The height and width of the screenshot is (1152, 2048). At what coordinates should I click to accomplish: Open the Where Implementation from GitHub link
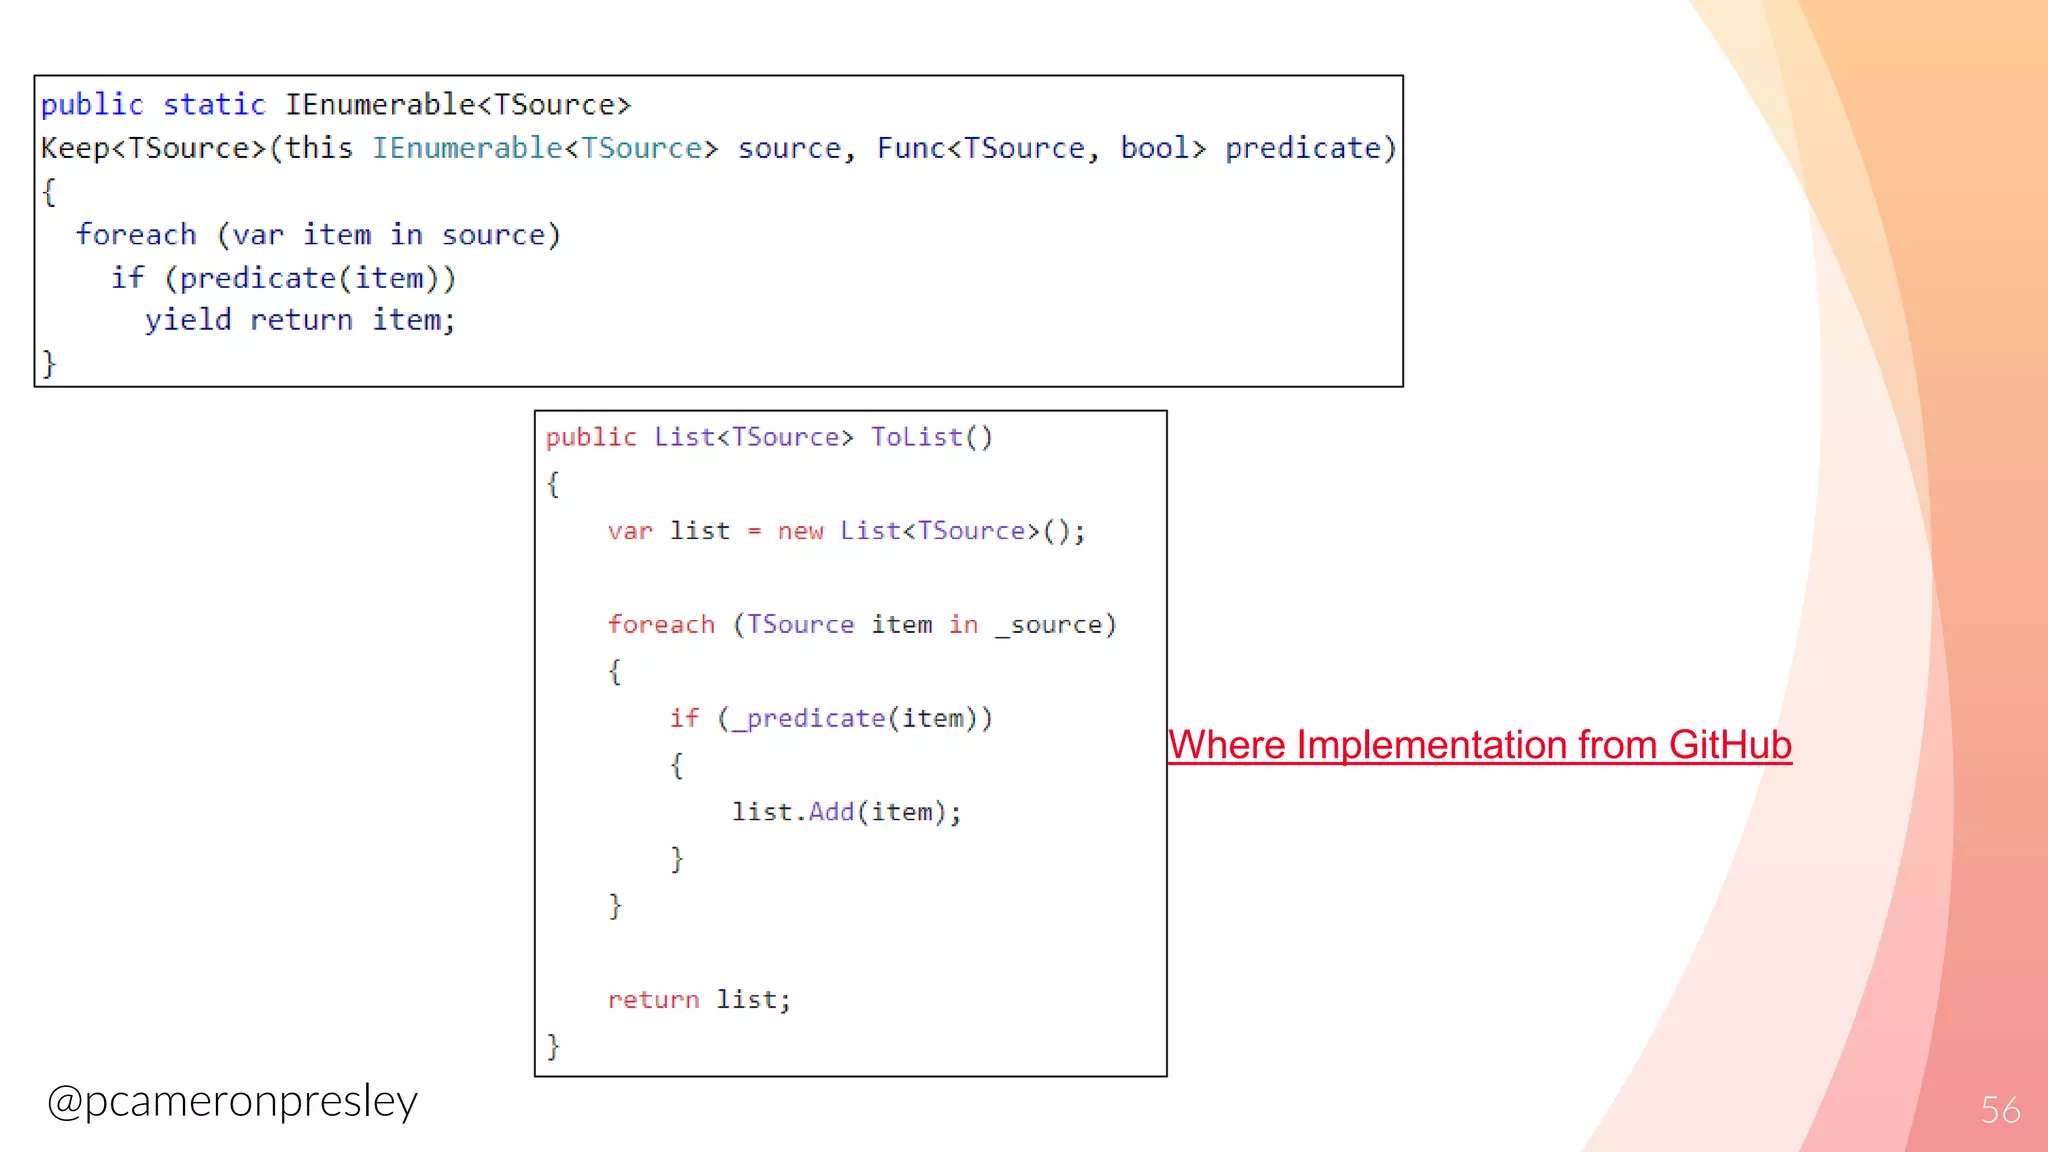coord(1480,745)
